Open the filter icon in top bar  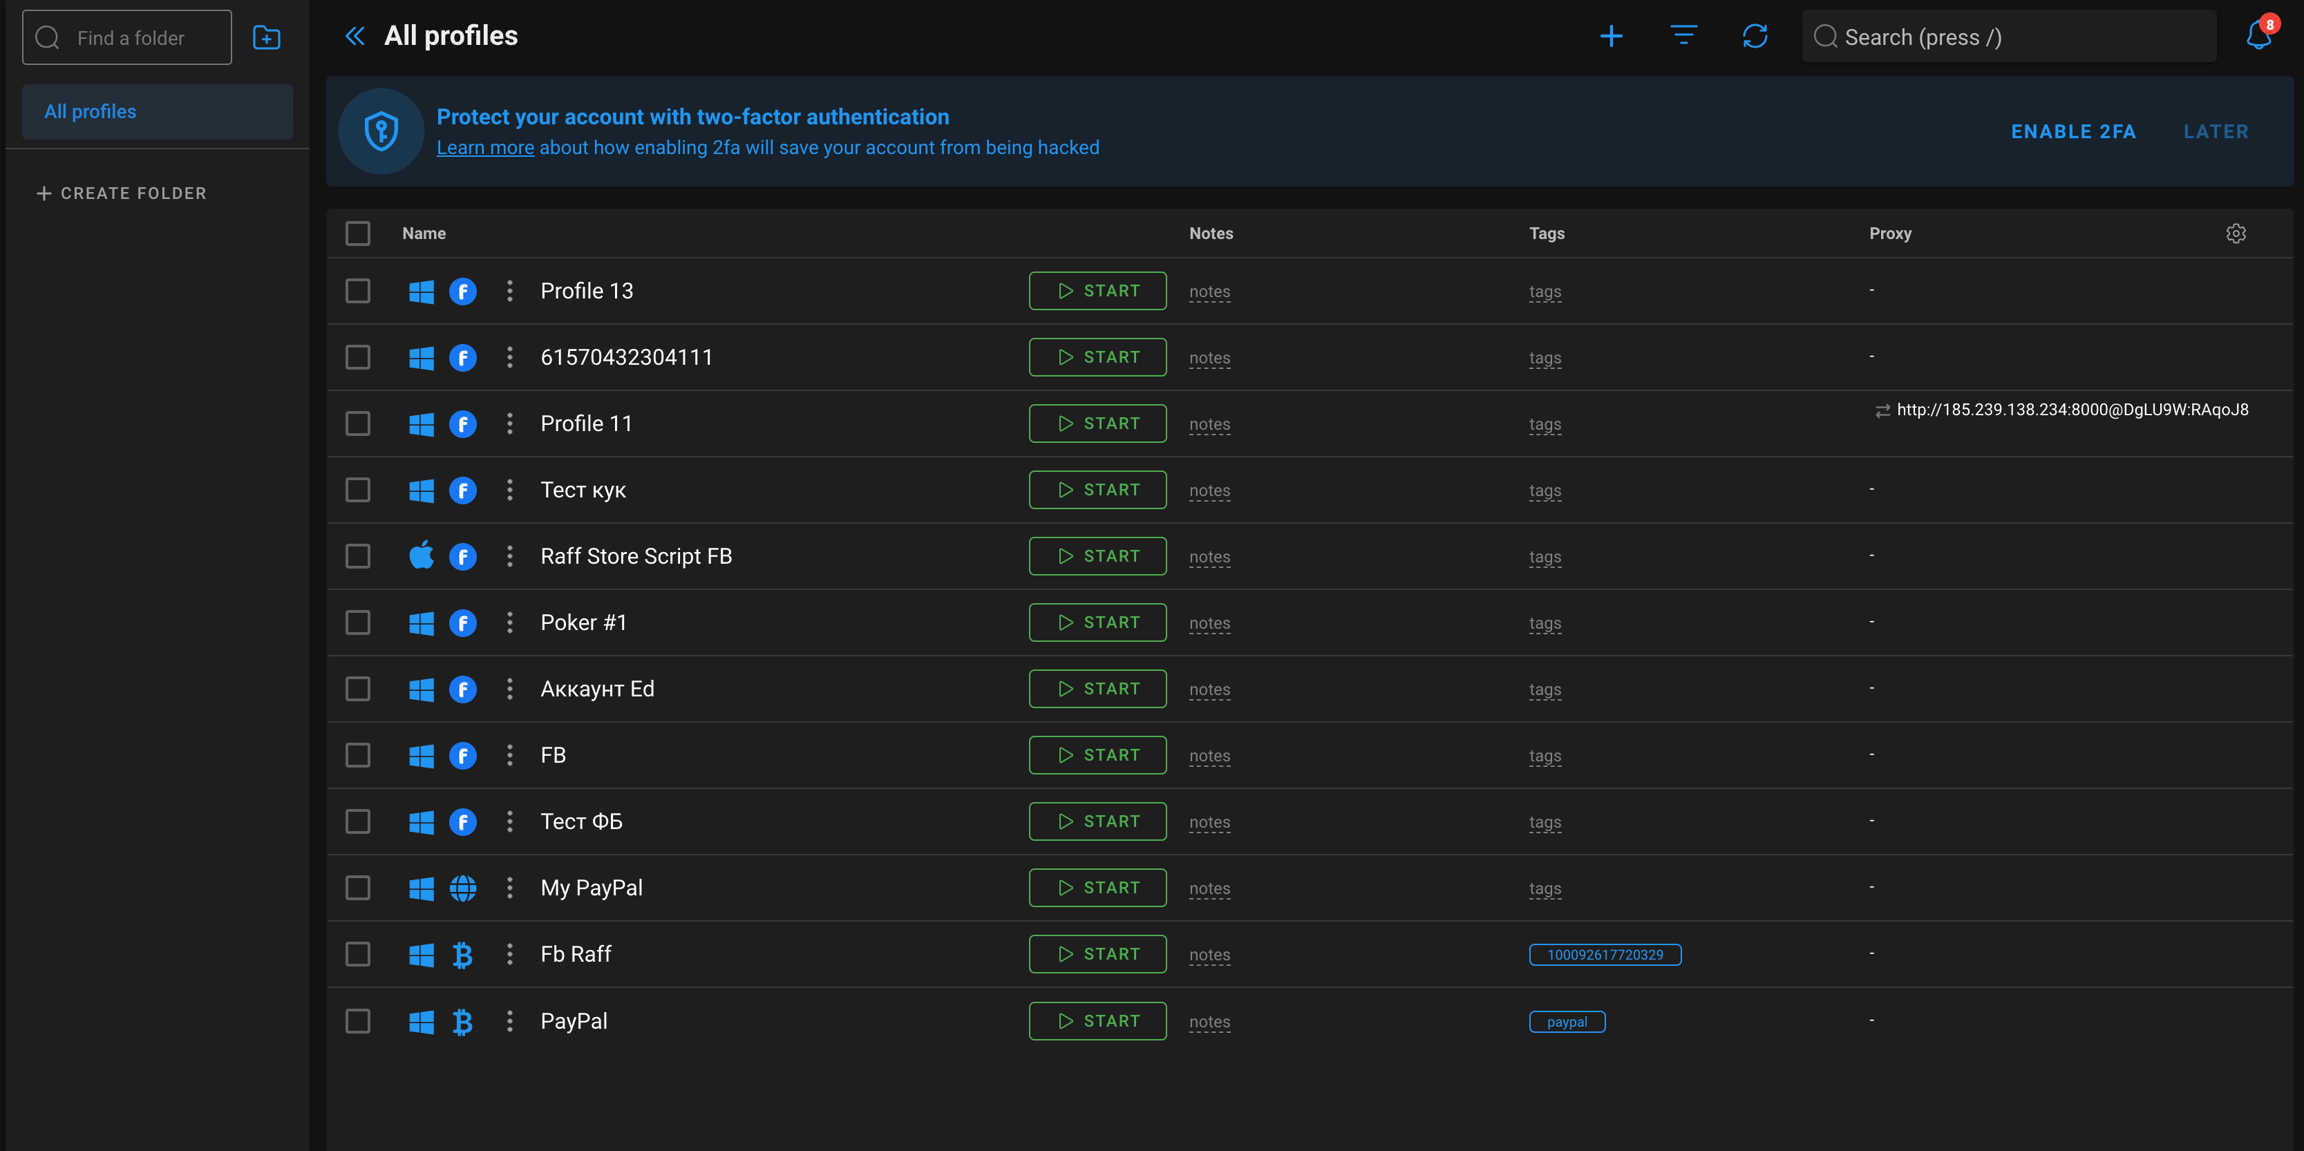pyautogui.click(x=1684, y=37)
